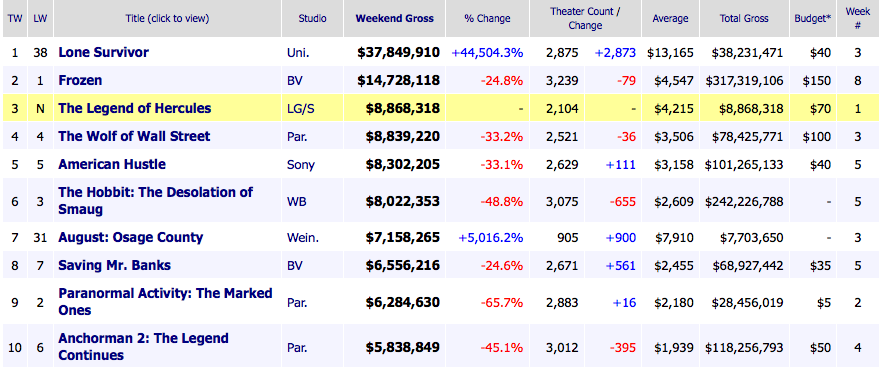879x367 pixels.
Task: Open the Frozen title link
Action: click(80, 80)
